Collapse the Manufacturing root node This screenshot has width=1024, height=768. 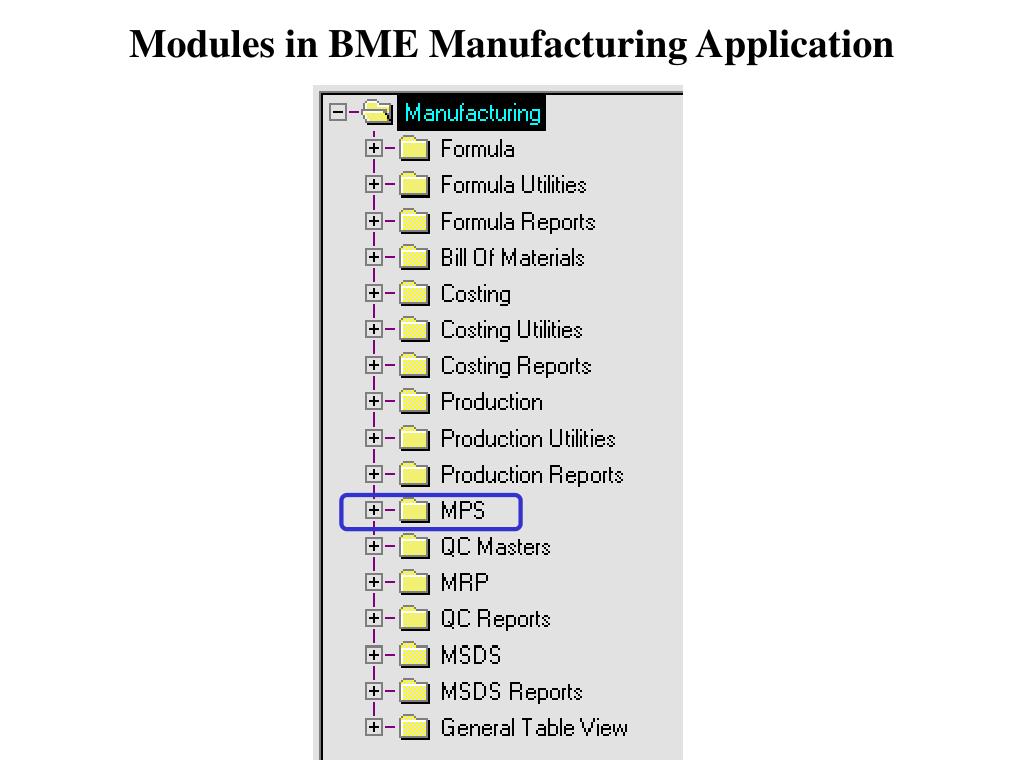click(338, 112)
